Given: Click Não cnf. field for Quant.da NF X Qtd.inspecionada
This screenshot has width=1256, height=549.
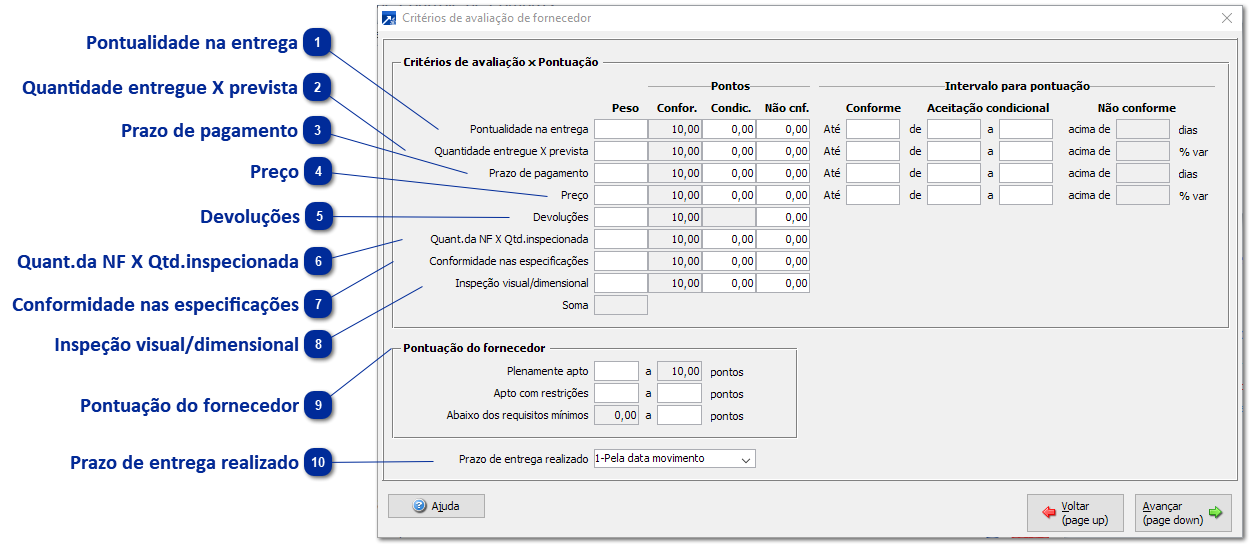Looking at the screenshot, I should click(783, 239).
